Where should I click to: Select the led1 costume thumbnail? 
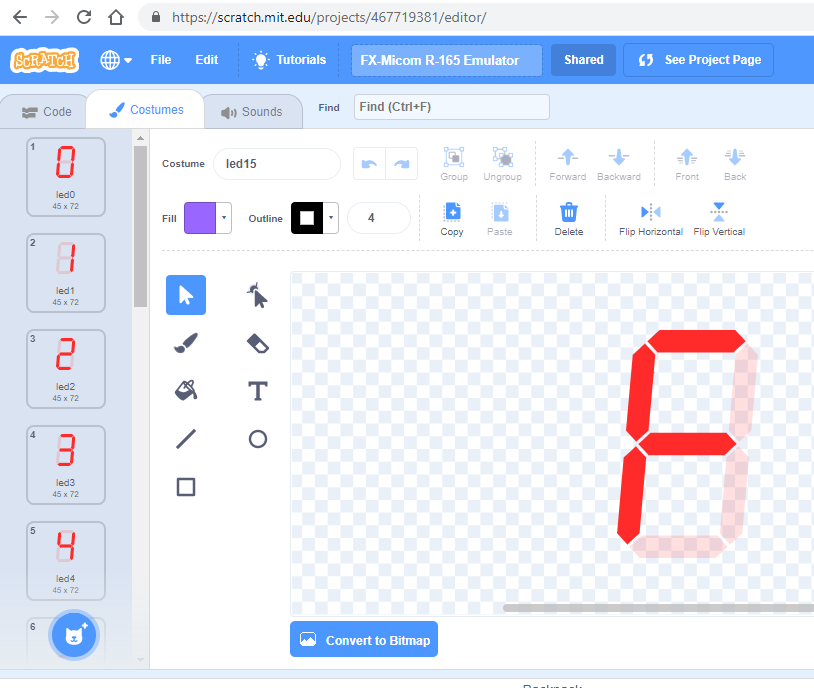coord(66,273)
